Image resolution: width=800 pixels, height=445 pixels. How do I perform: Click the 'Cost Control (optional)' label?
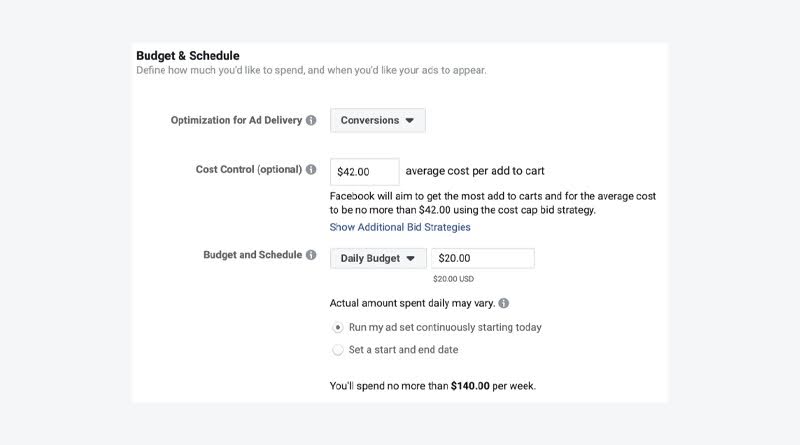pos(248,169)
